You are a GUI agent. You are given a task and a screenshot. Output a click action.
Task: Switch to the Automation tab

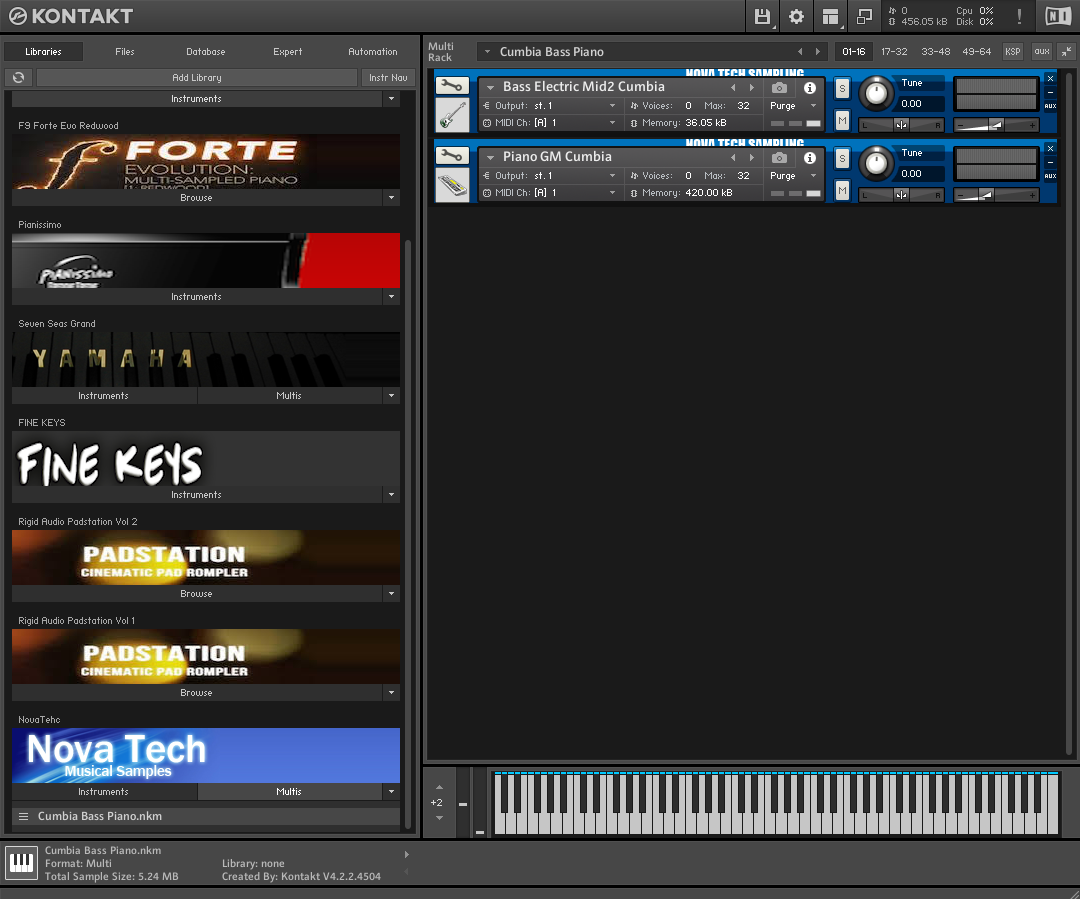373,52
